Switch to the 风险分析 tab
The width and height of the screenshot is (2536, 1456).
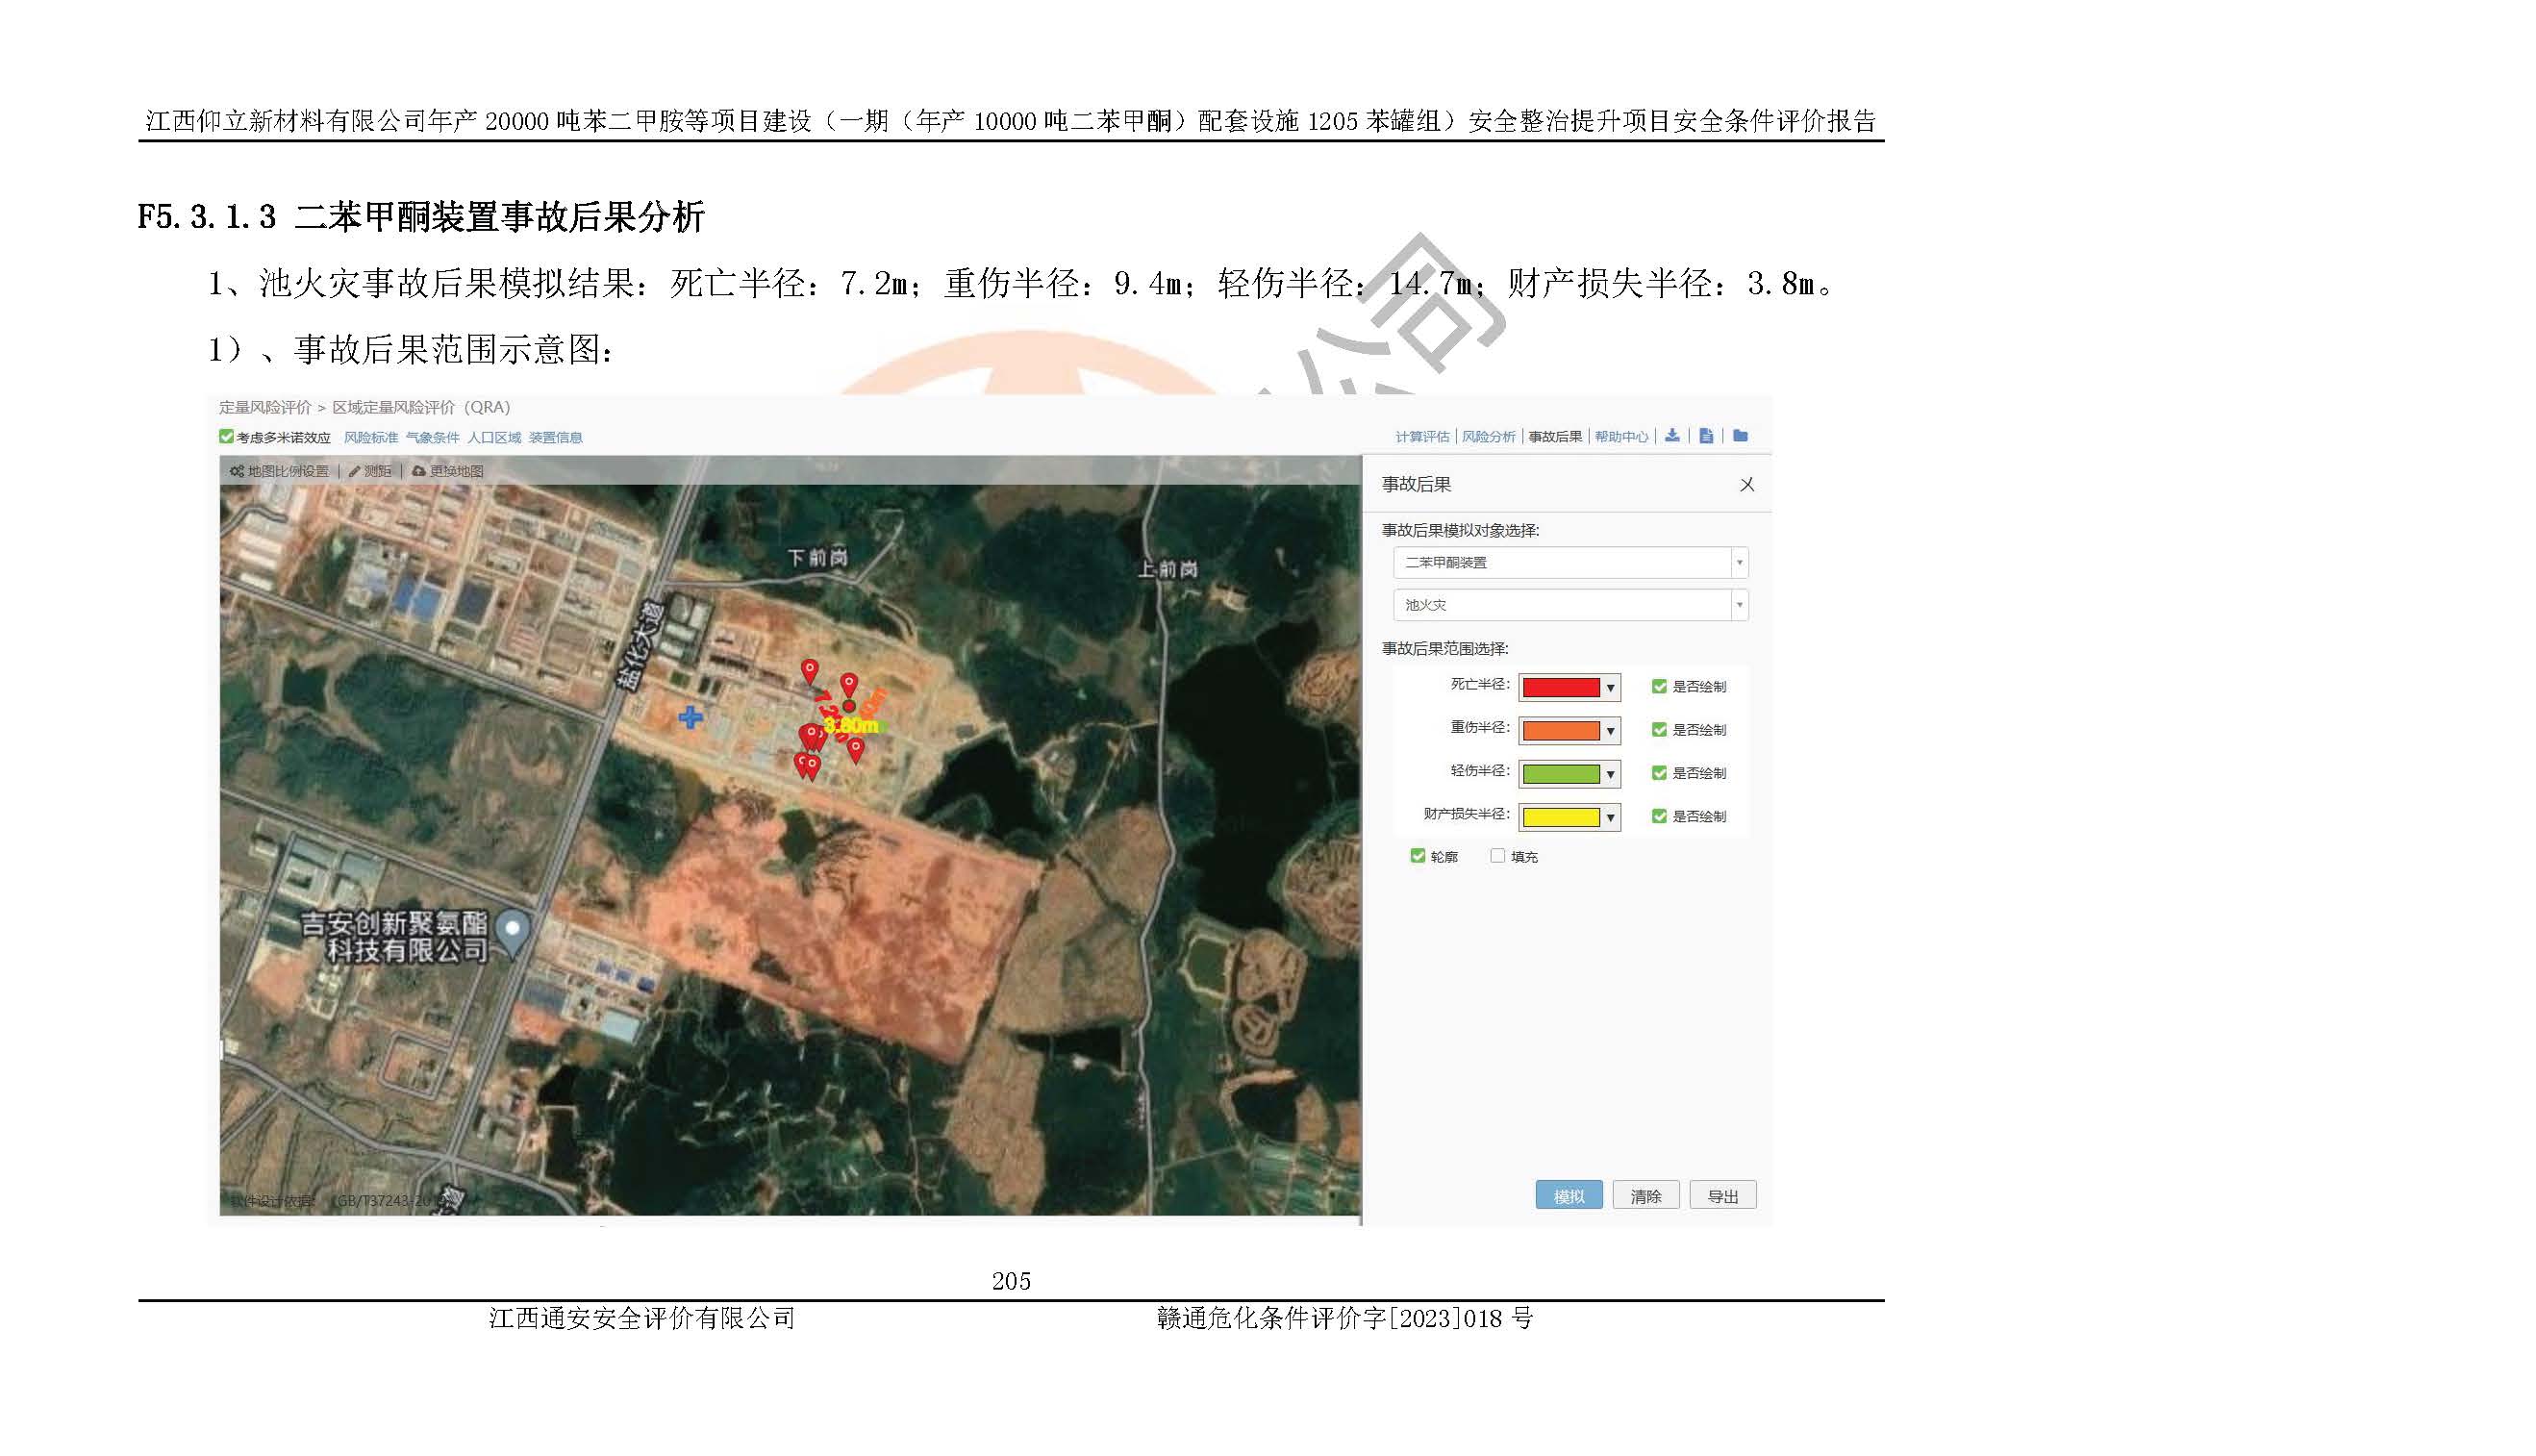click(1488, 437)
